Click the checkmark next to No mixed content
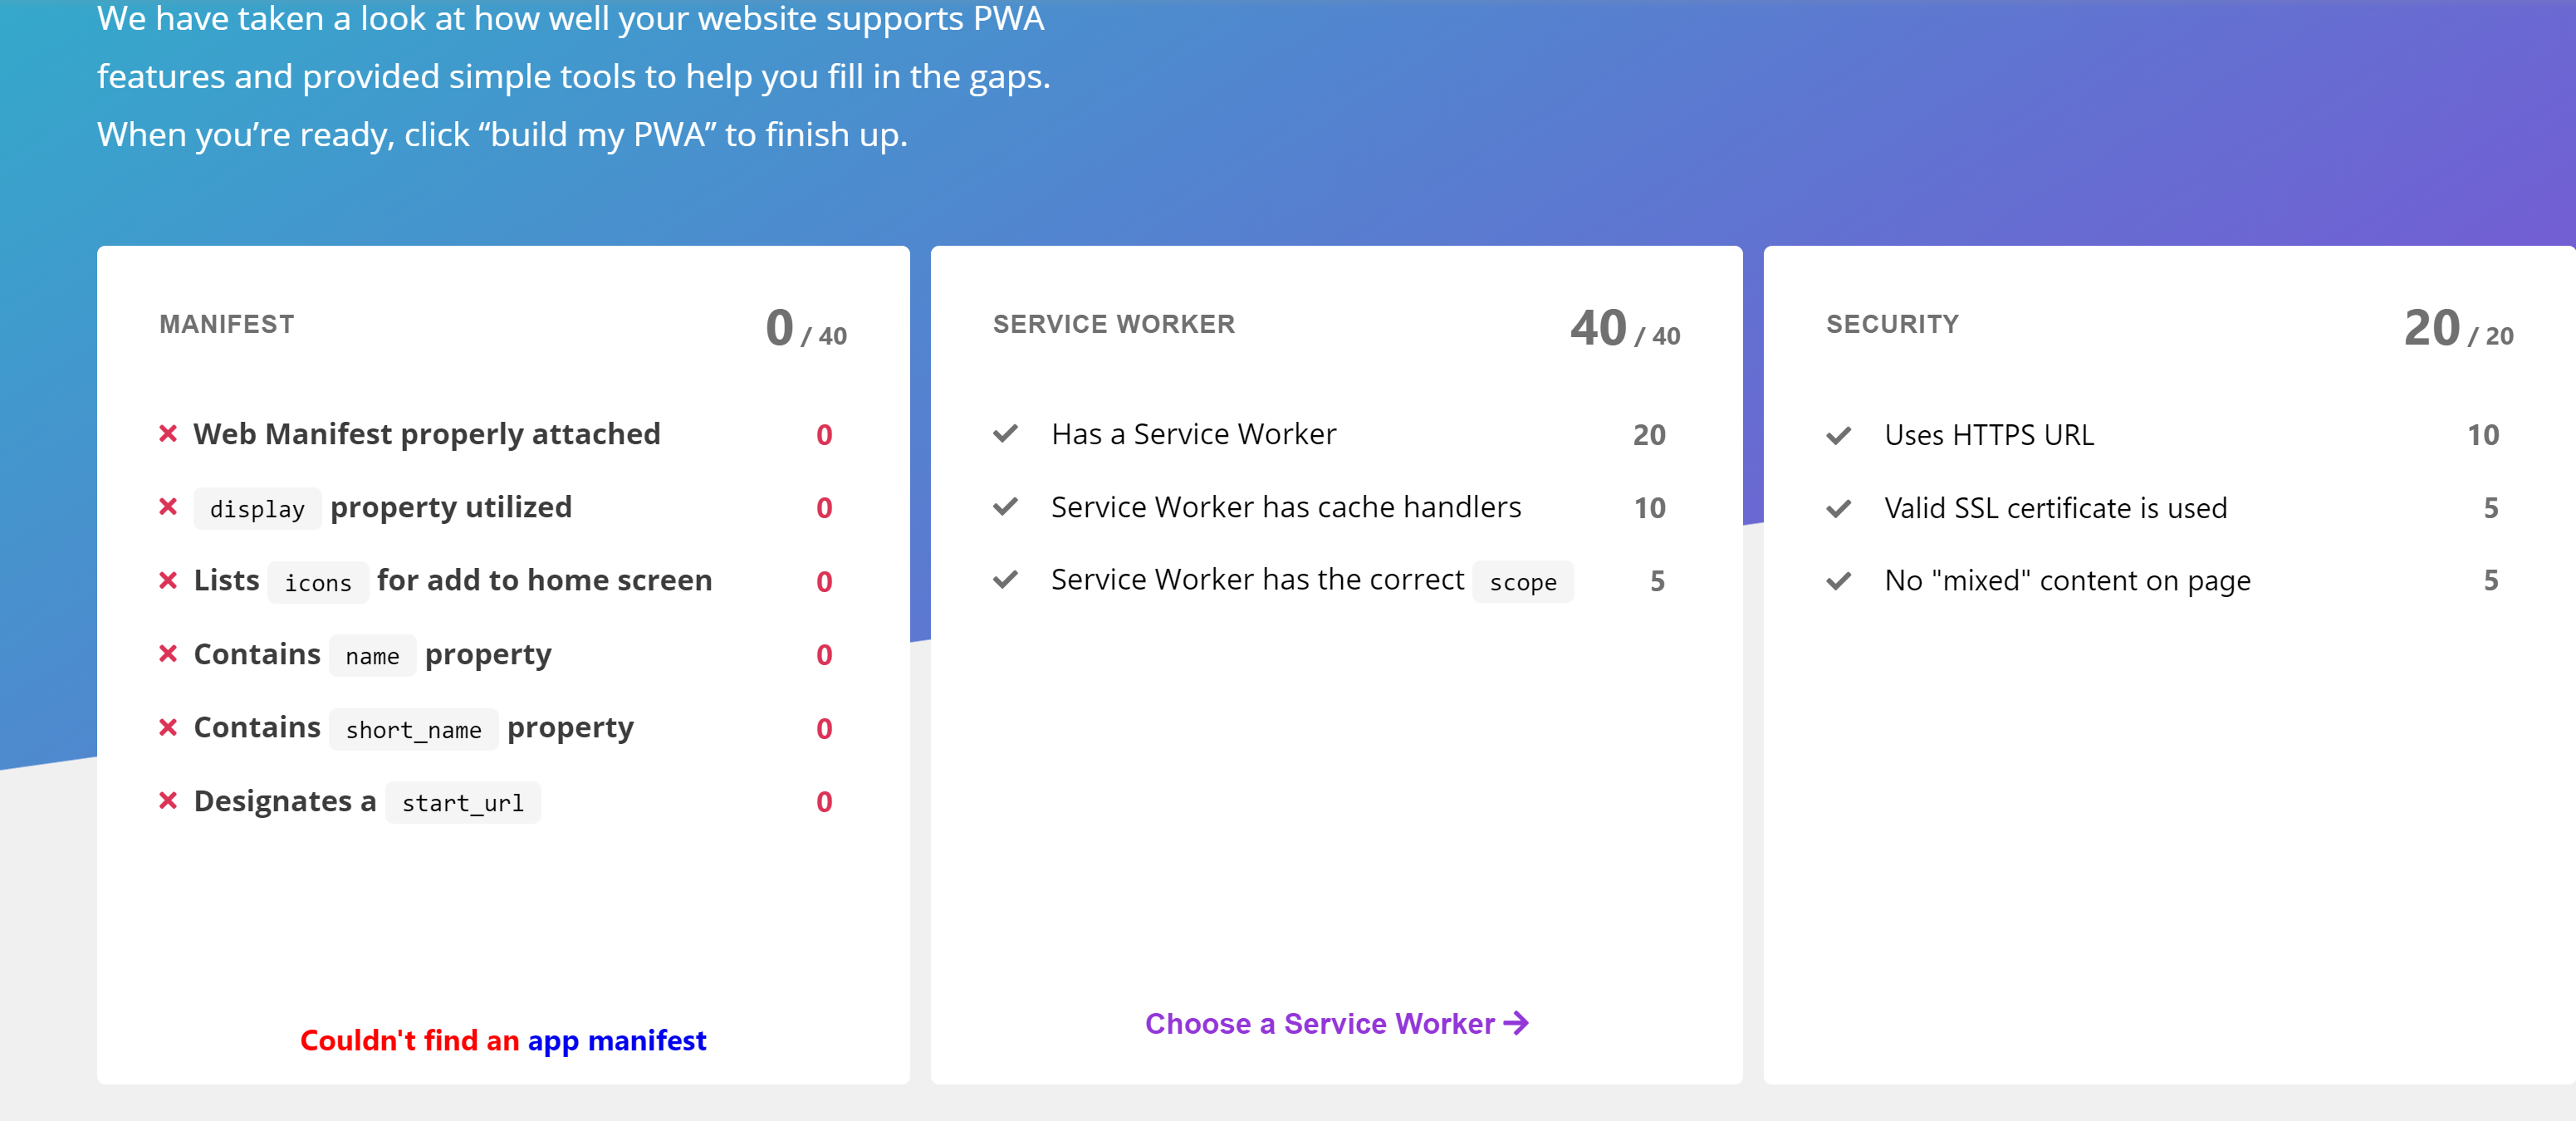 point(1838,581)
